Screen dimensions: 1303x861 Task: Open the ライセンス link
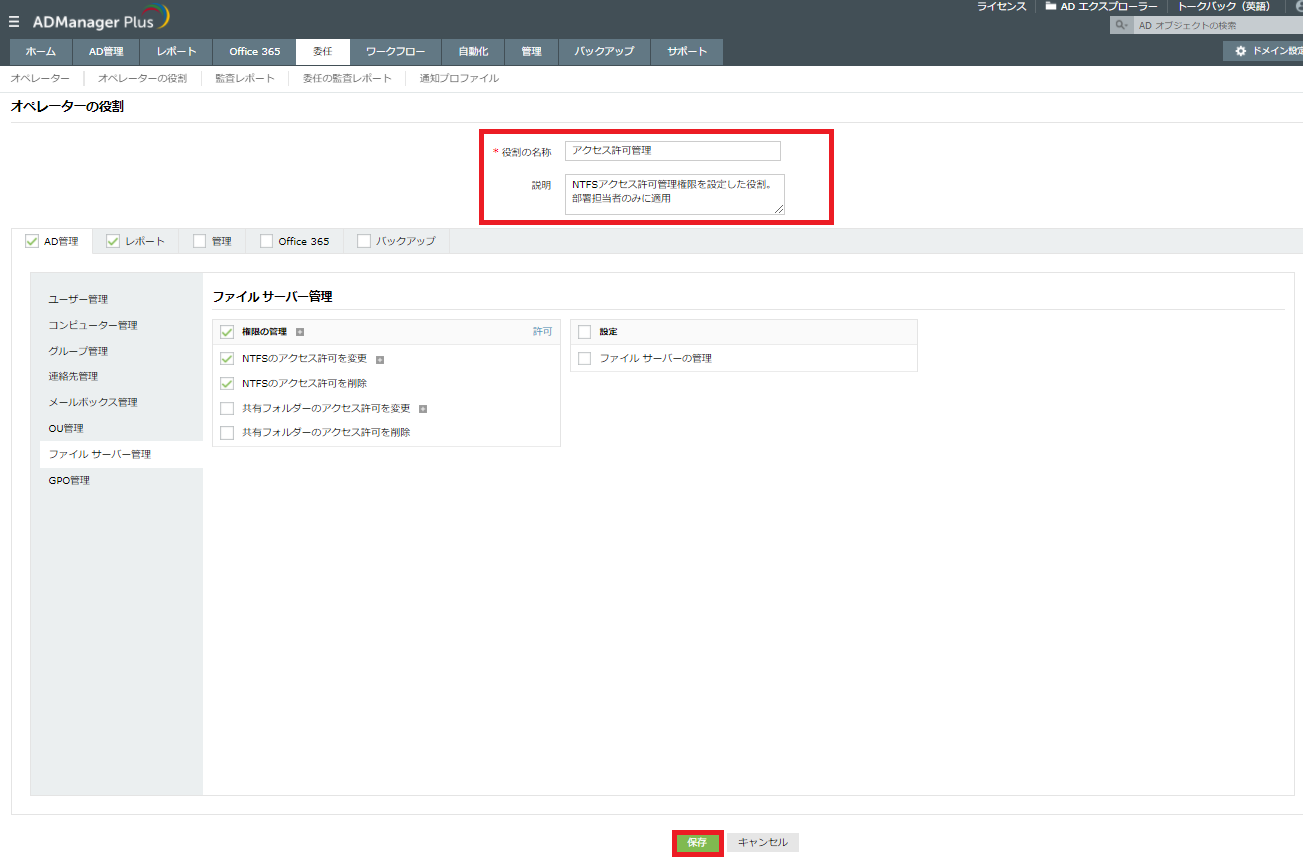(x=1001, y=7)
